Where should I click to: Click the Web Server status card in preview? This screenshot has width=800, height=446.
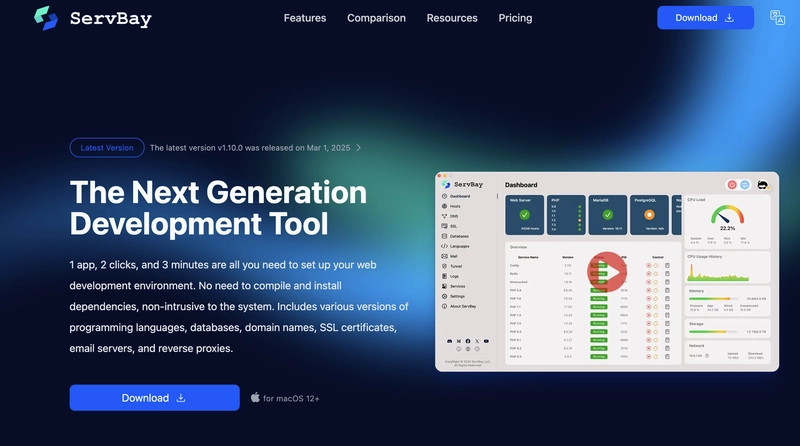pos(524,215)
